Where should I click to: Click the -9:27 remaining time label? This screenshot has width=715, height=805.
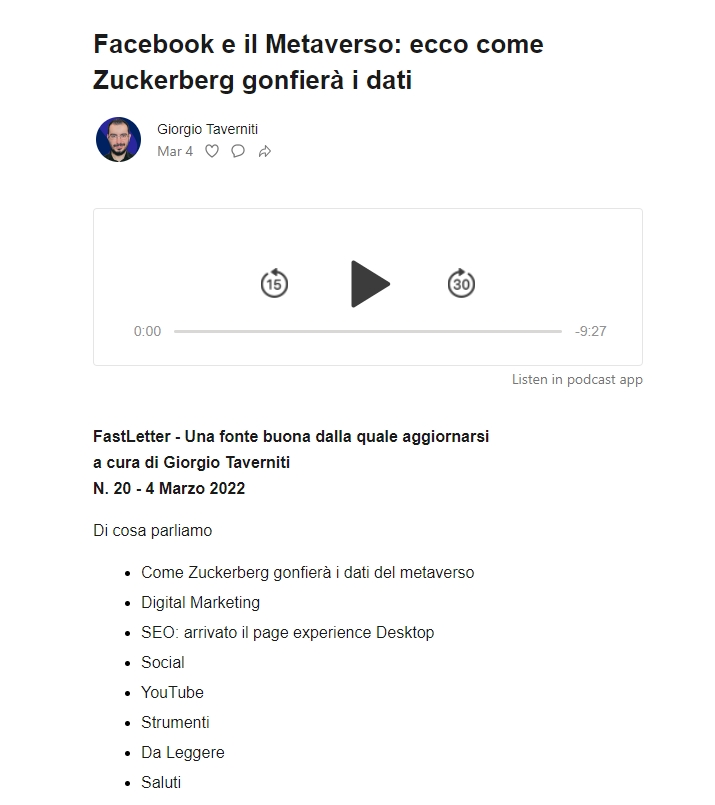[591, 331]
